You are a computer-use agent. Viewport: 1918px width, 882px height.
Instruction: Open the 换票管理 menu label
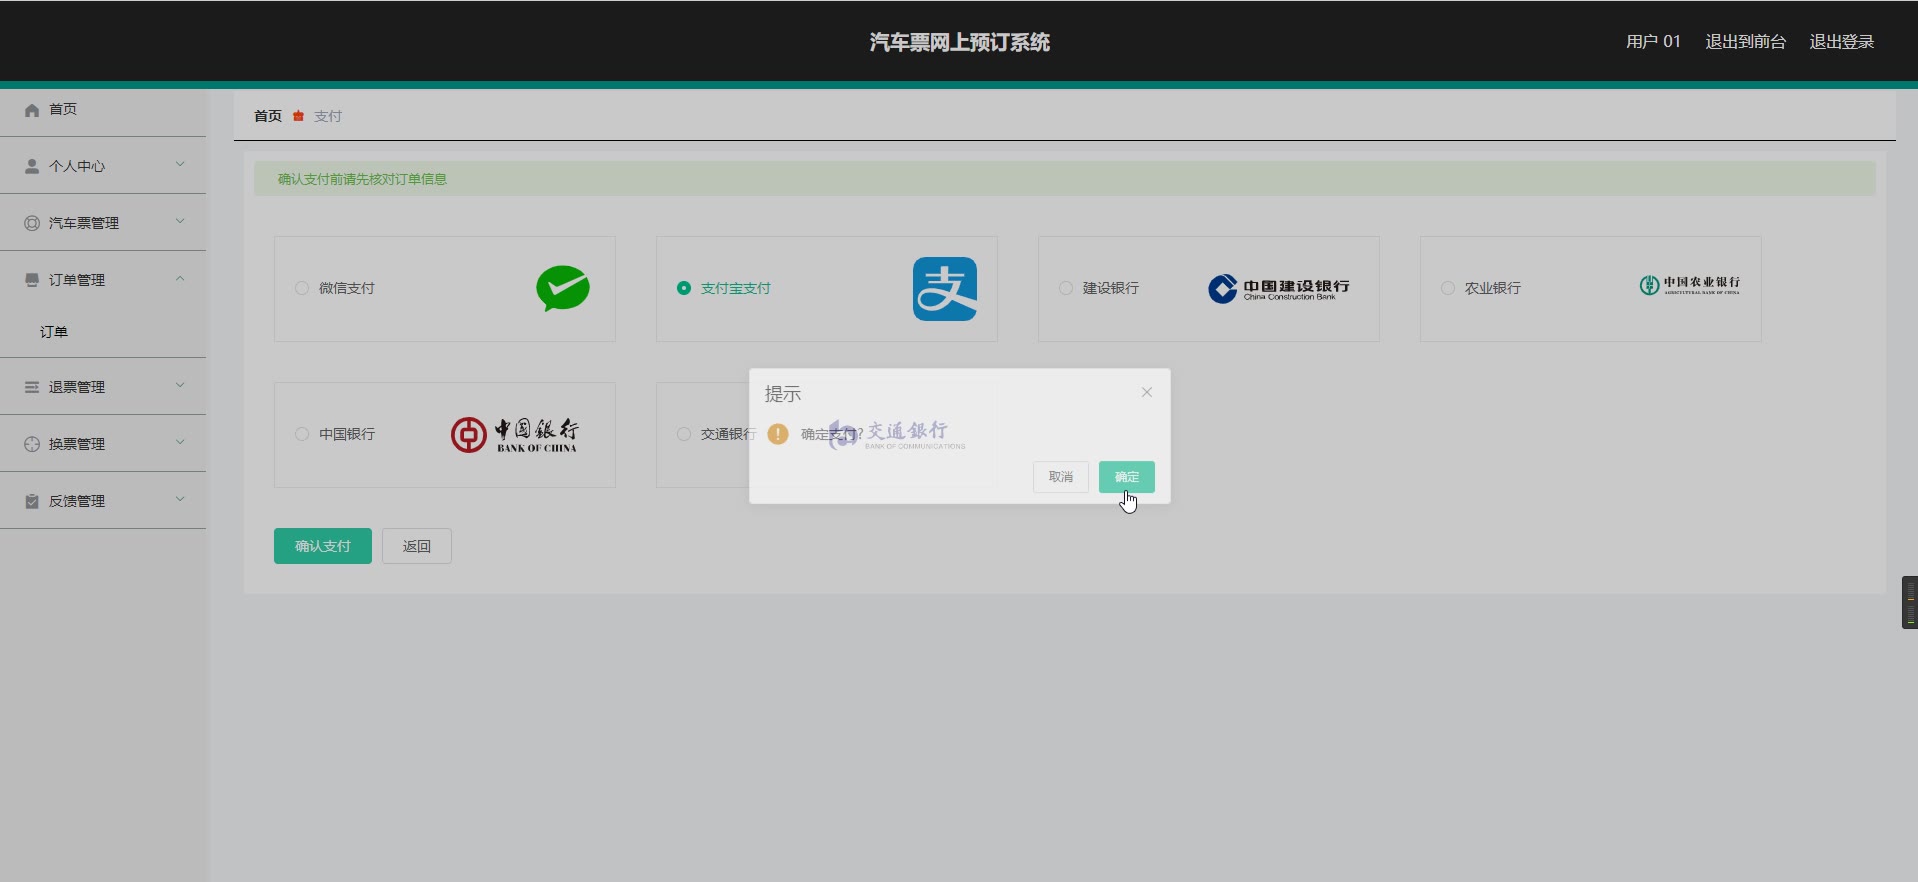point(77,444)
